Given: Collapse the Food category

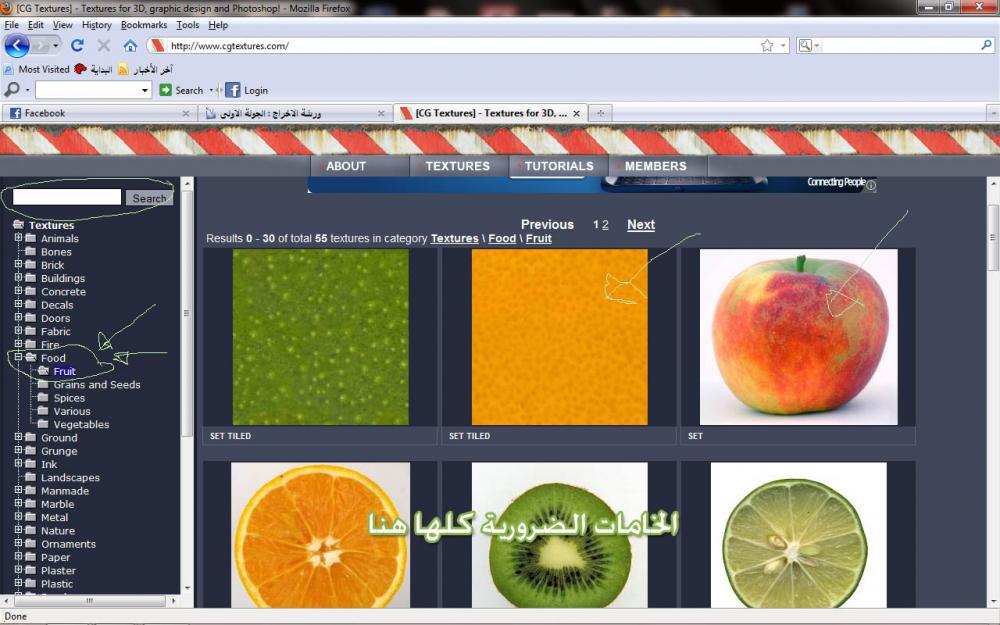Looking at the screenshot, I should click(18, 357).
